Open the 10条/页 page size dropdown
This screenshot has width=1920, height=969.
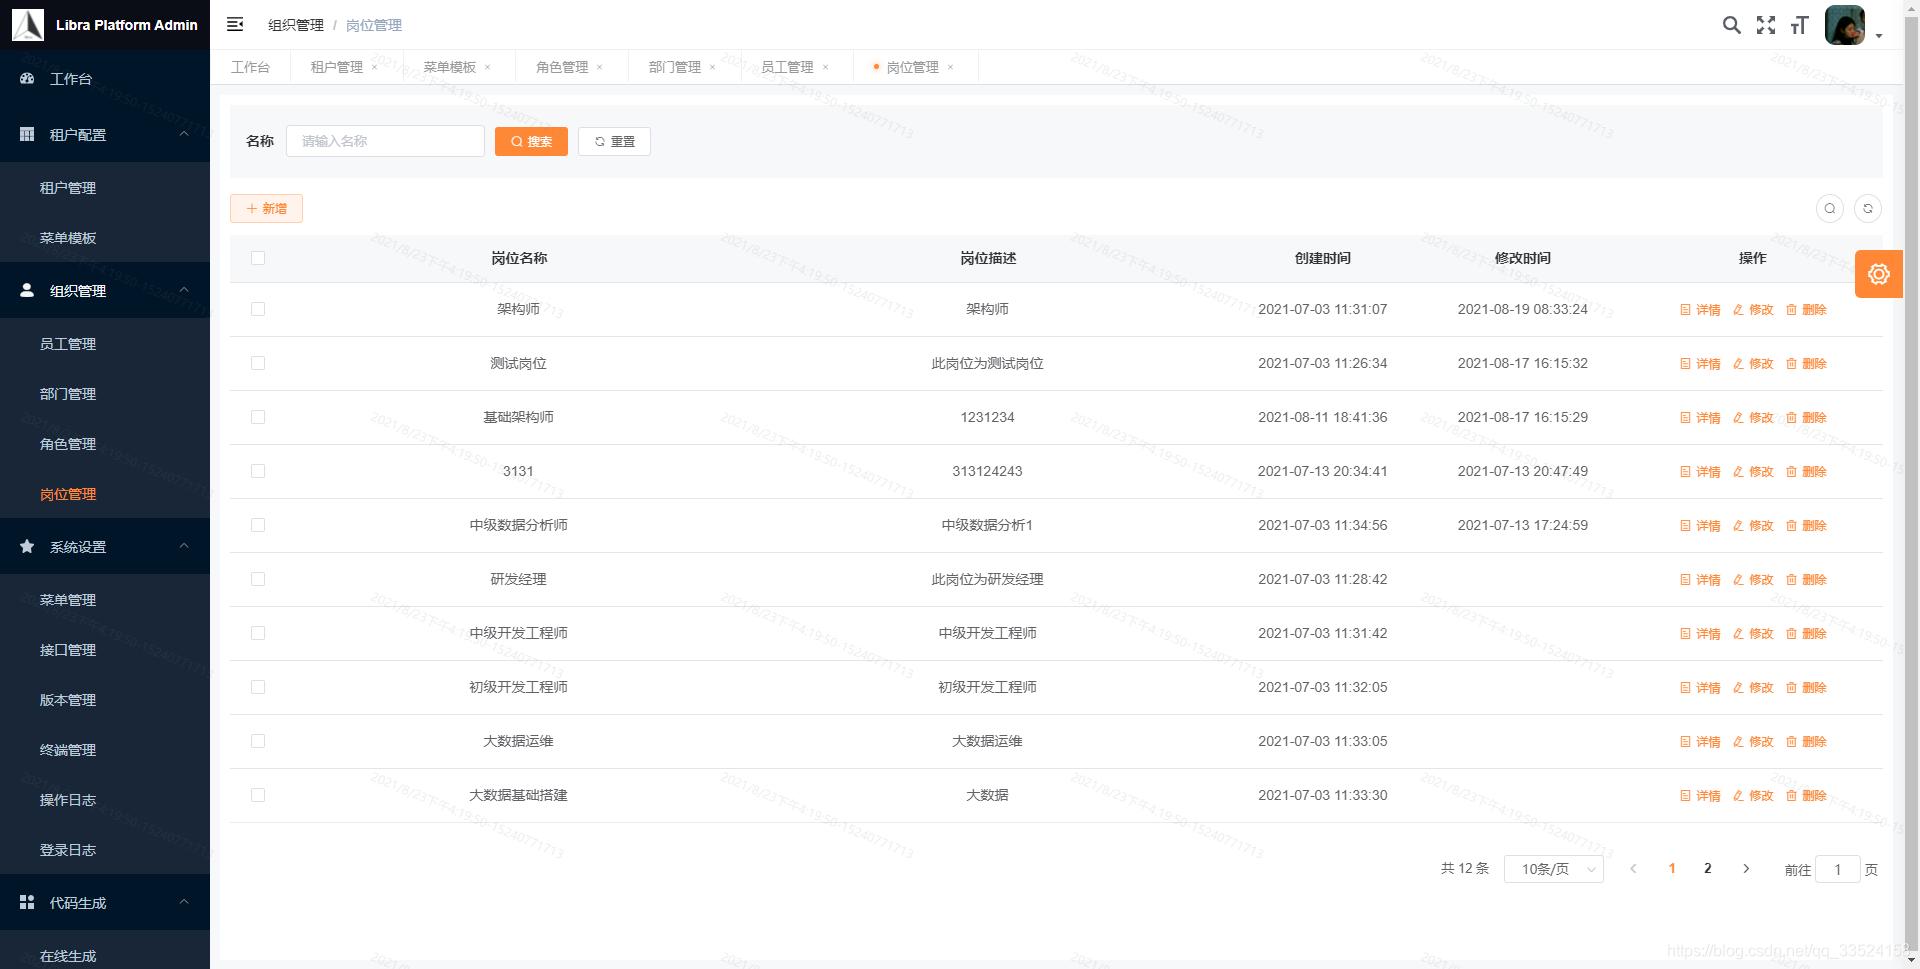pyautogui.click(x=1553, y=868)
